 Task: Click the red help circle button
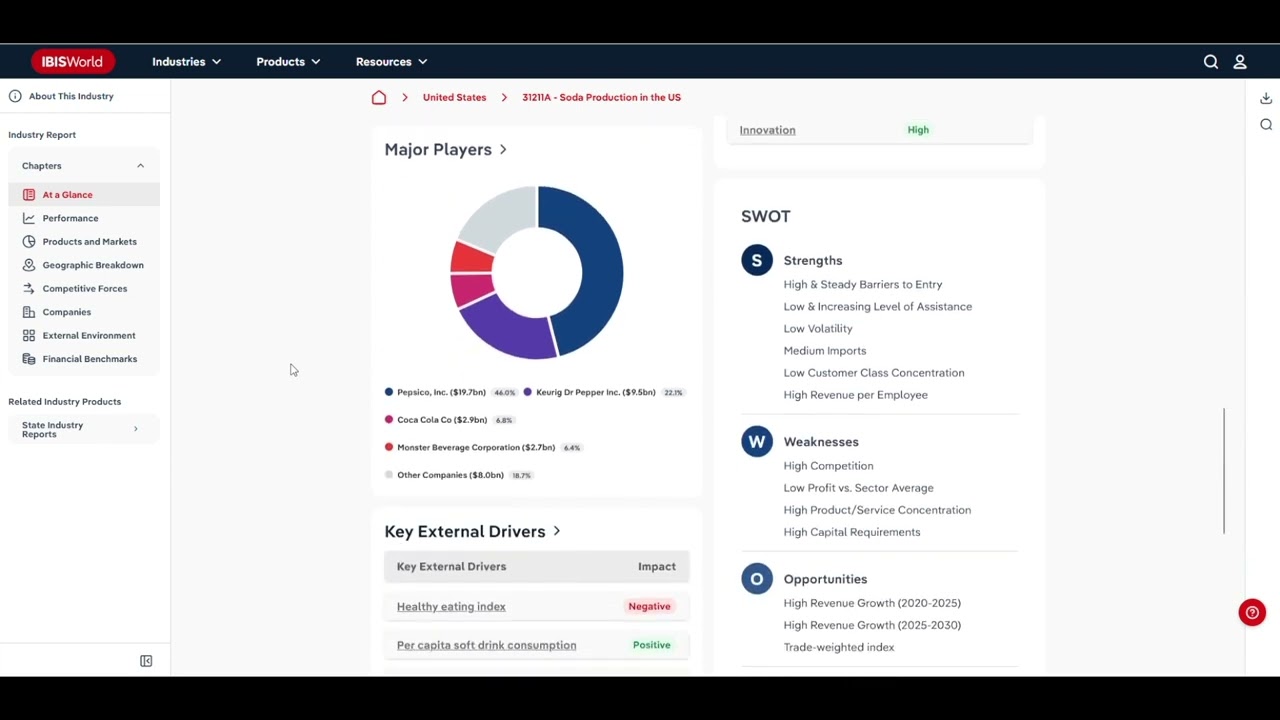pyautogui.click(x=1252, y=613)
